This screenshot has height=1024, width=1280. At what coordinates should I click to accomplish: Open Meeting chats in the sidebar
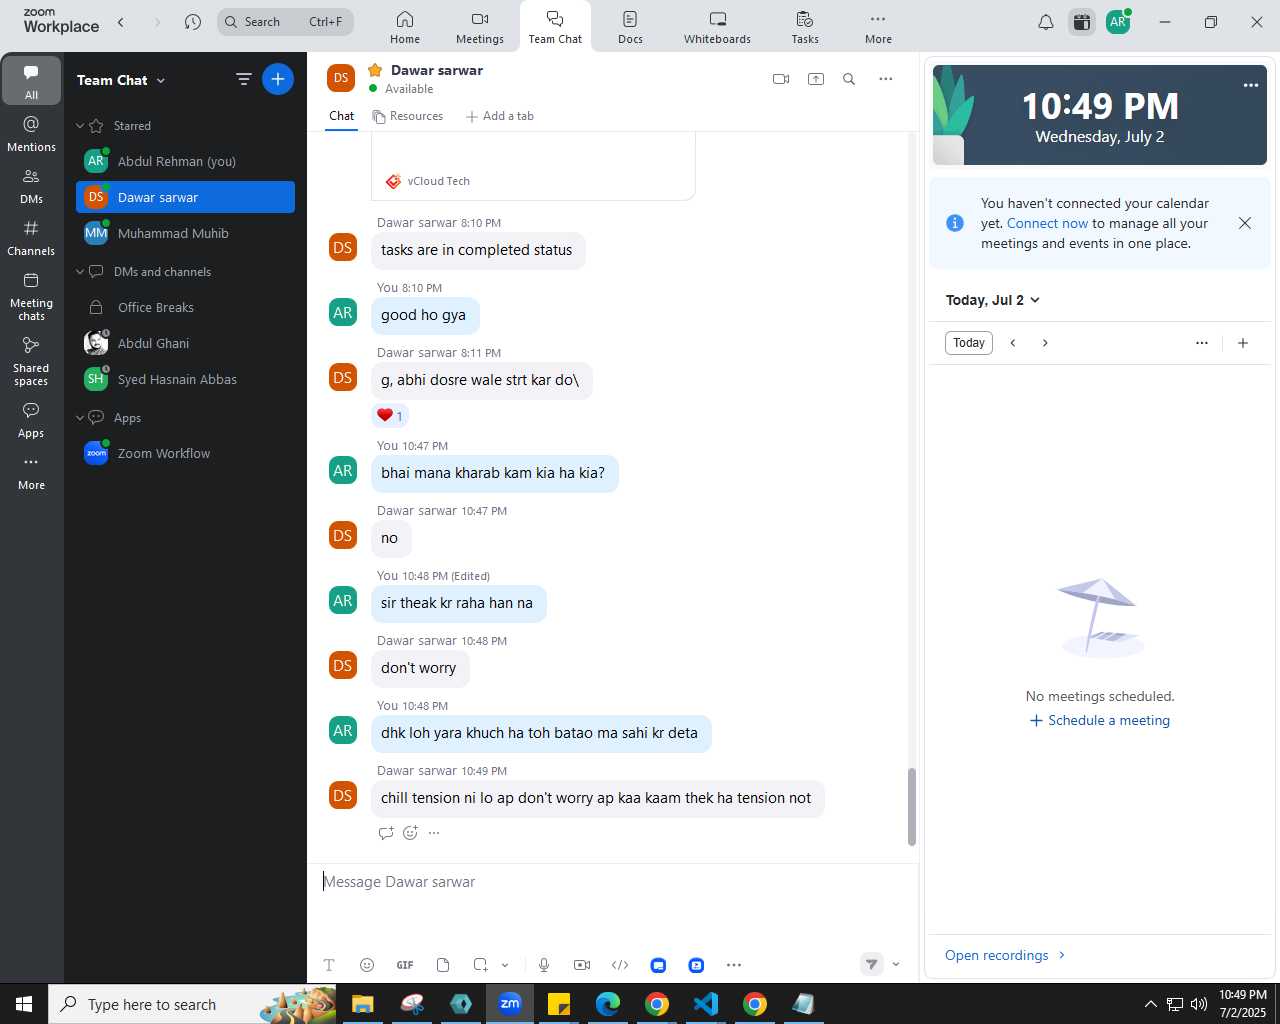31,296
